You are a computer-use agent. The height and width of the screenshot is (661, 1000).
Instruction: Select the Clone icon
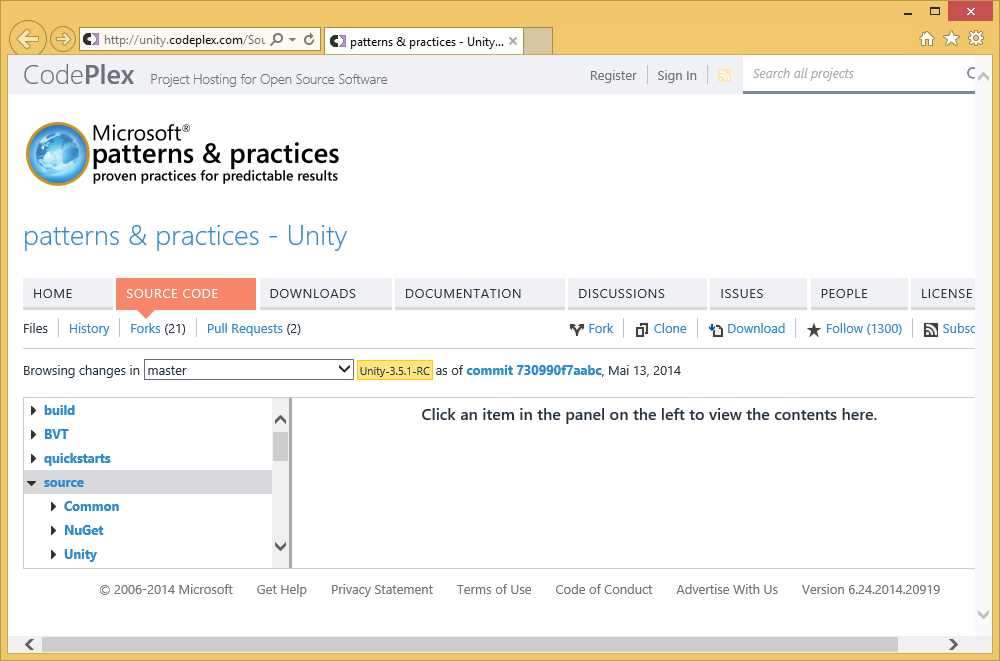[643, 328]
